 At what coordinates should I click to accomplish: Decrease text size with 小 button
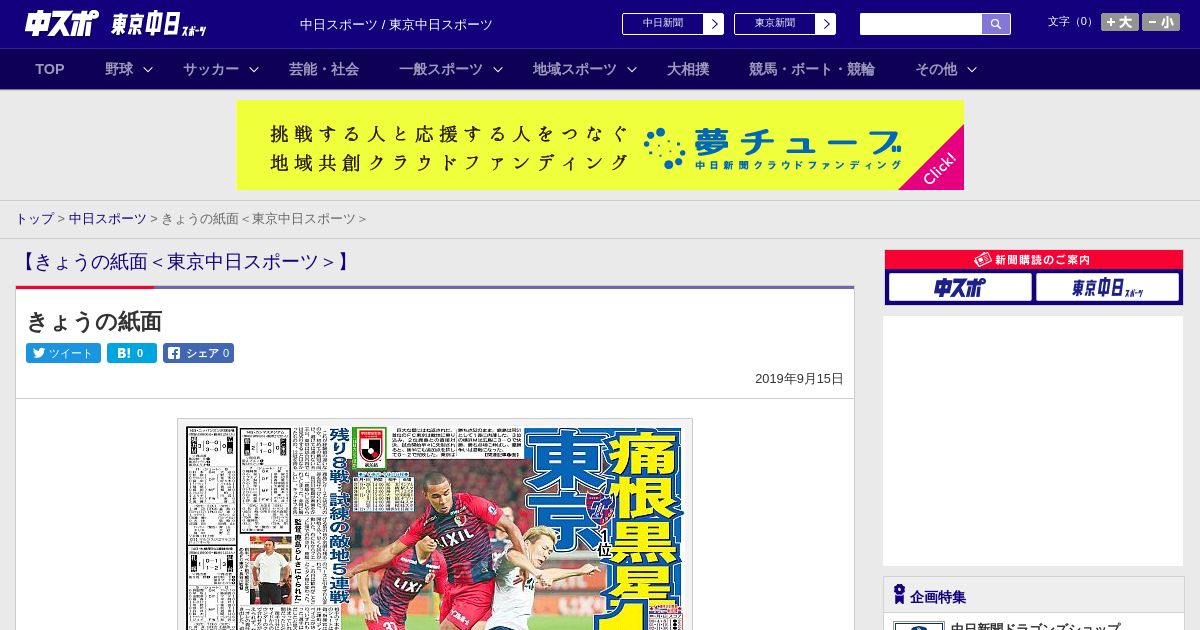tap(1161, 22)
